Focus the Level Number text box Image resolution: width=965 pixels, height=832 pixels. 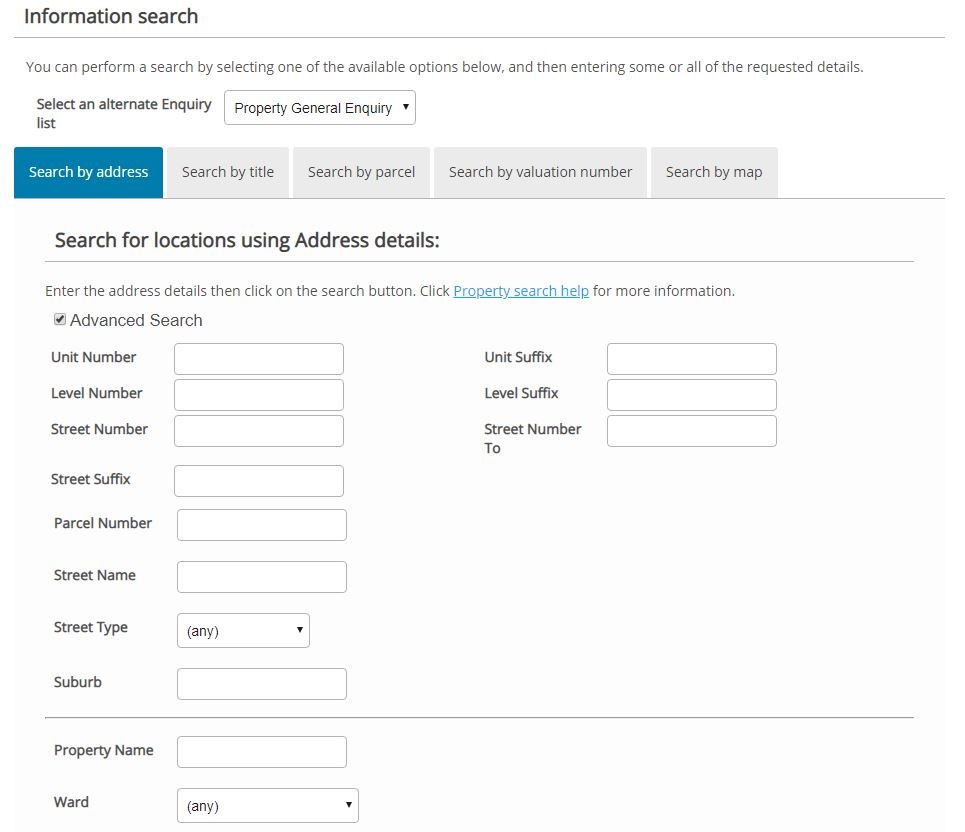(259, 395)
